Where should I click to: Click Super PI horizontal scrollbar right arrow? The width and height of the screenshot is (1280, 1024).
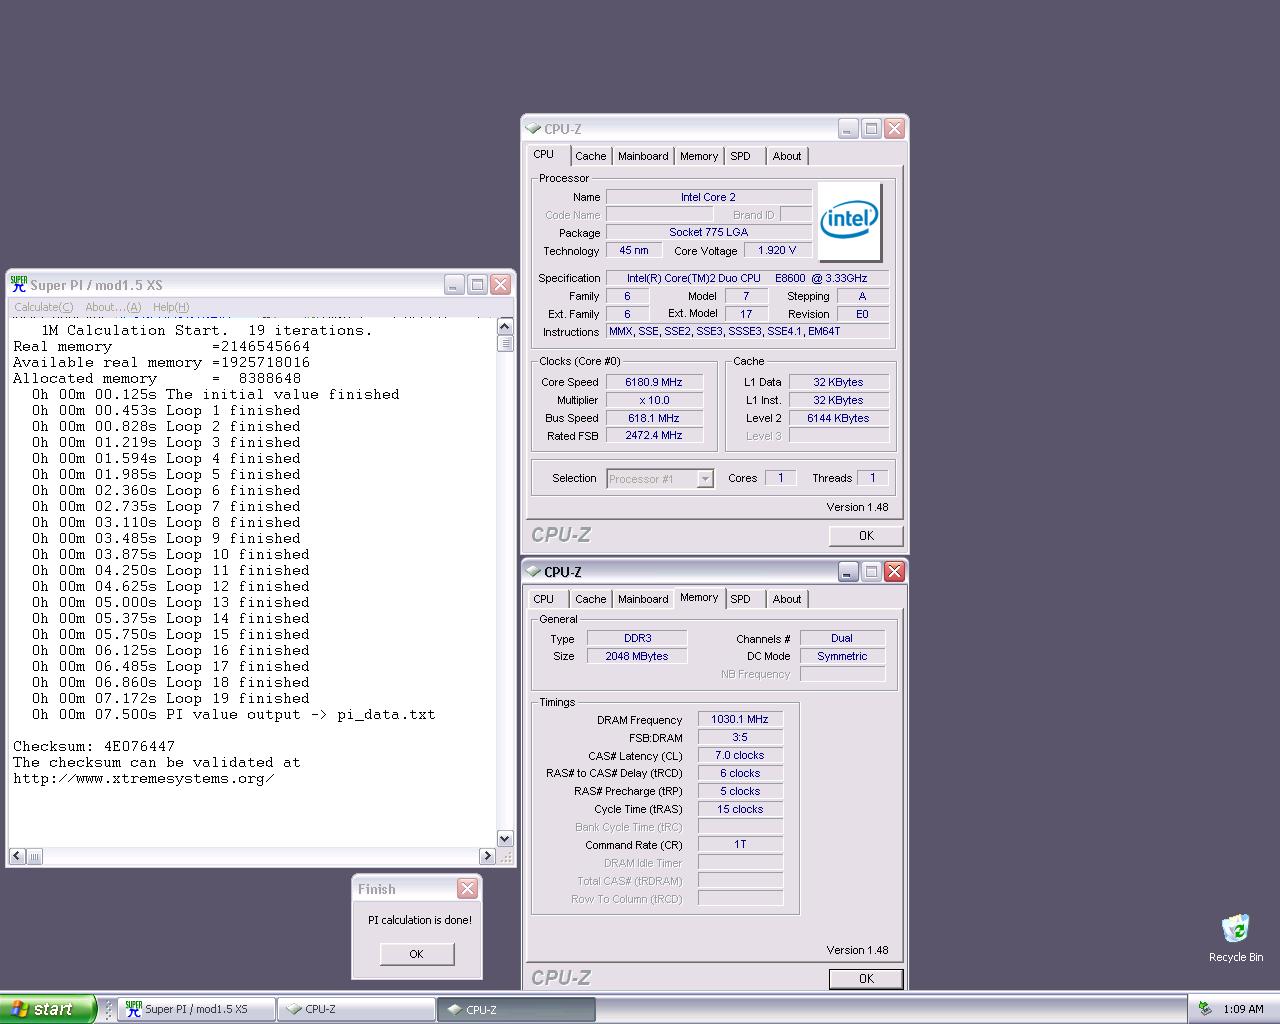[487, 856]
